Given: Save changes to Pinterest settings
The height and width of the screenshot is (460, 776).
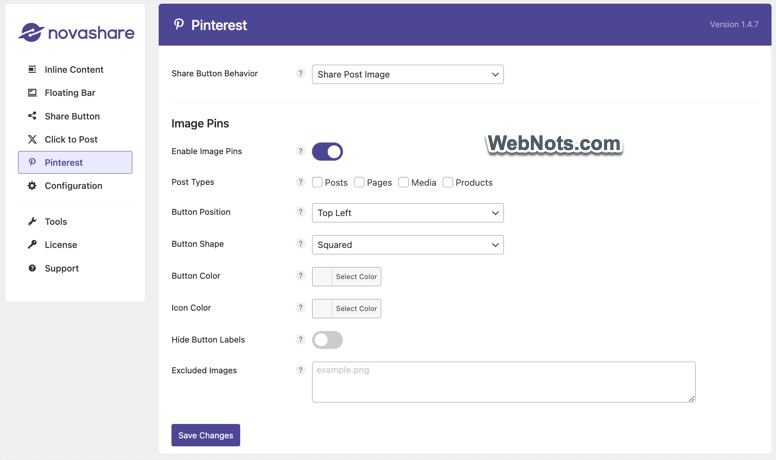Looking at the screenshot, I should point(205,435).
